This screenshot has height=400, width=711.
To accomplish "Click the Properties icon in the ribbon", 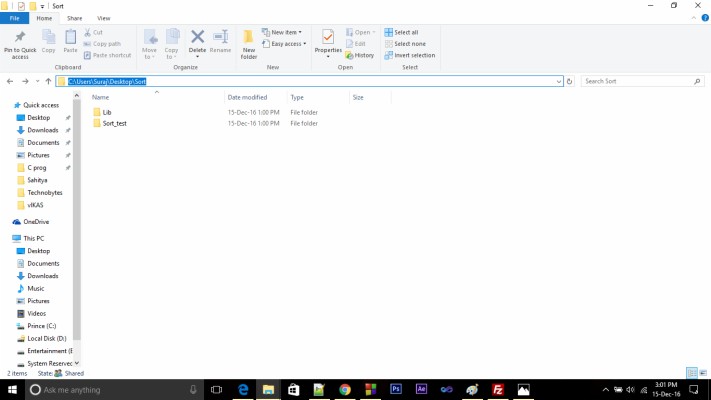I will (328, 38).
